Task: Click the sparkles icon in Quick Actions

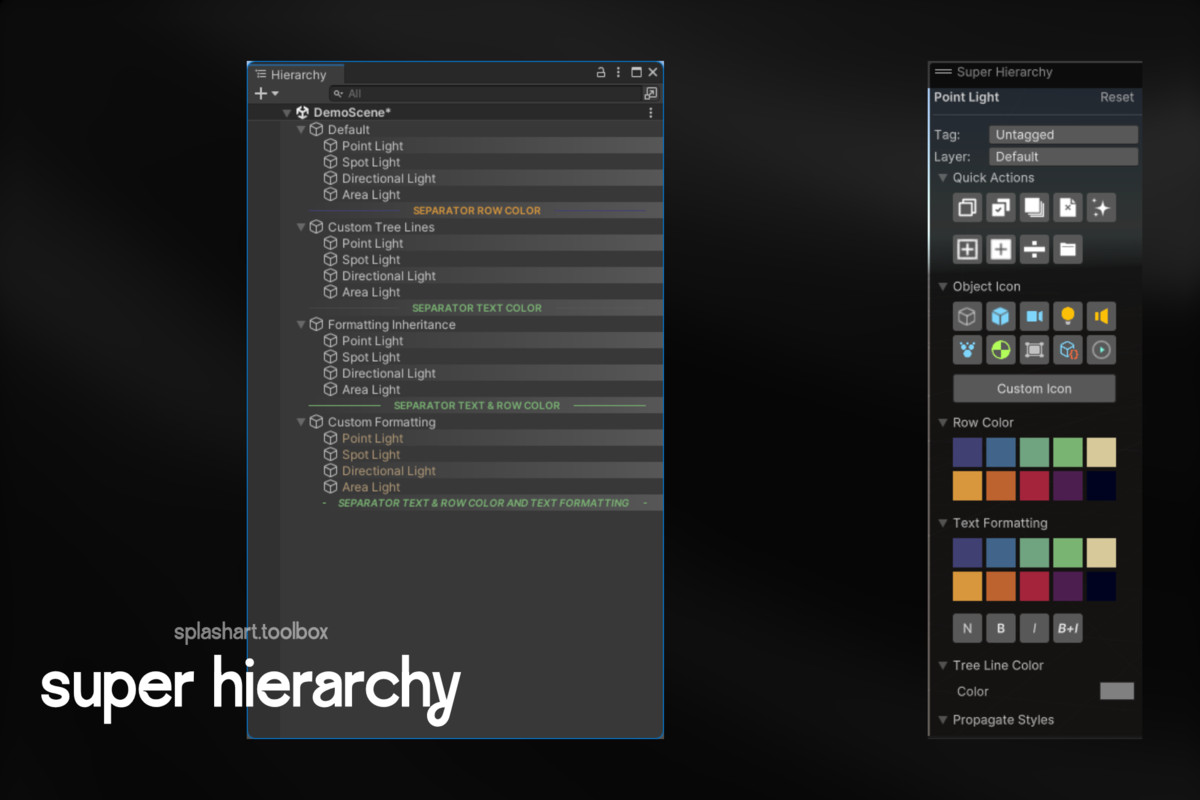Action: point(1101,208)
